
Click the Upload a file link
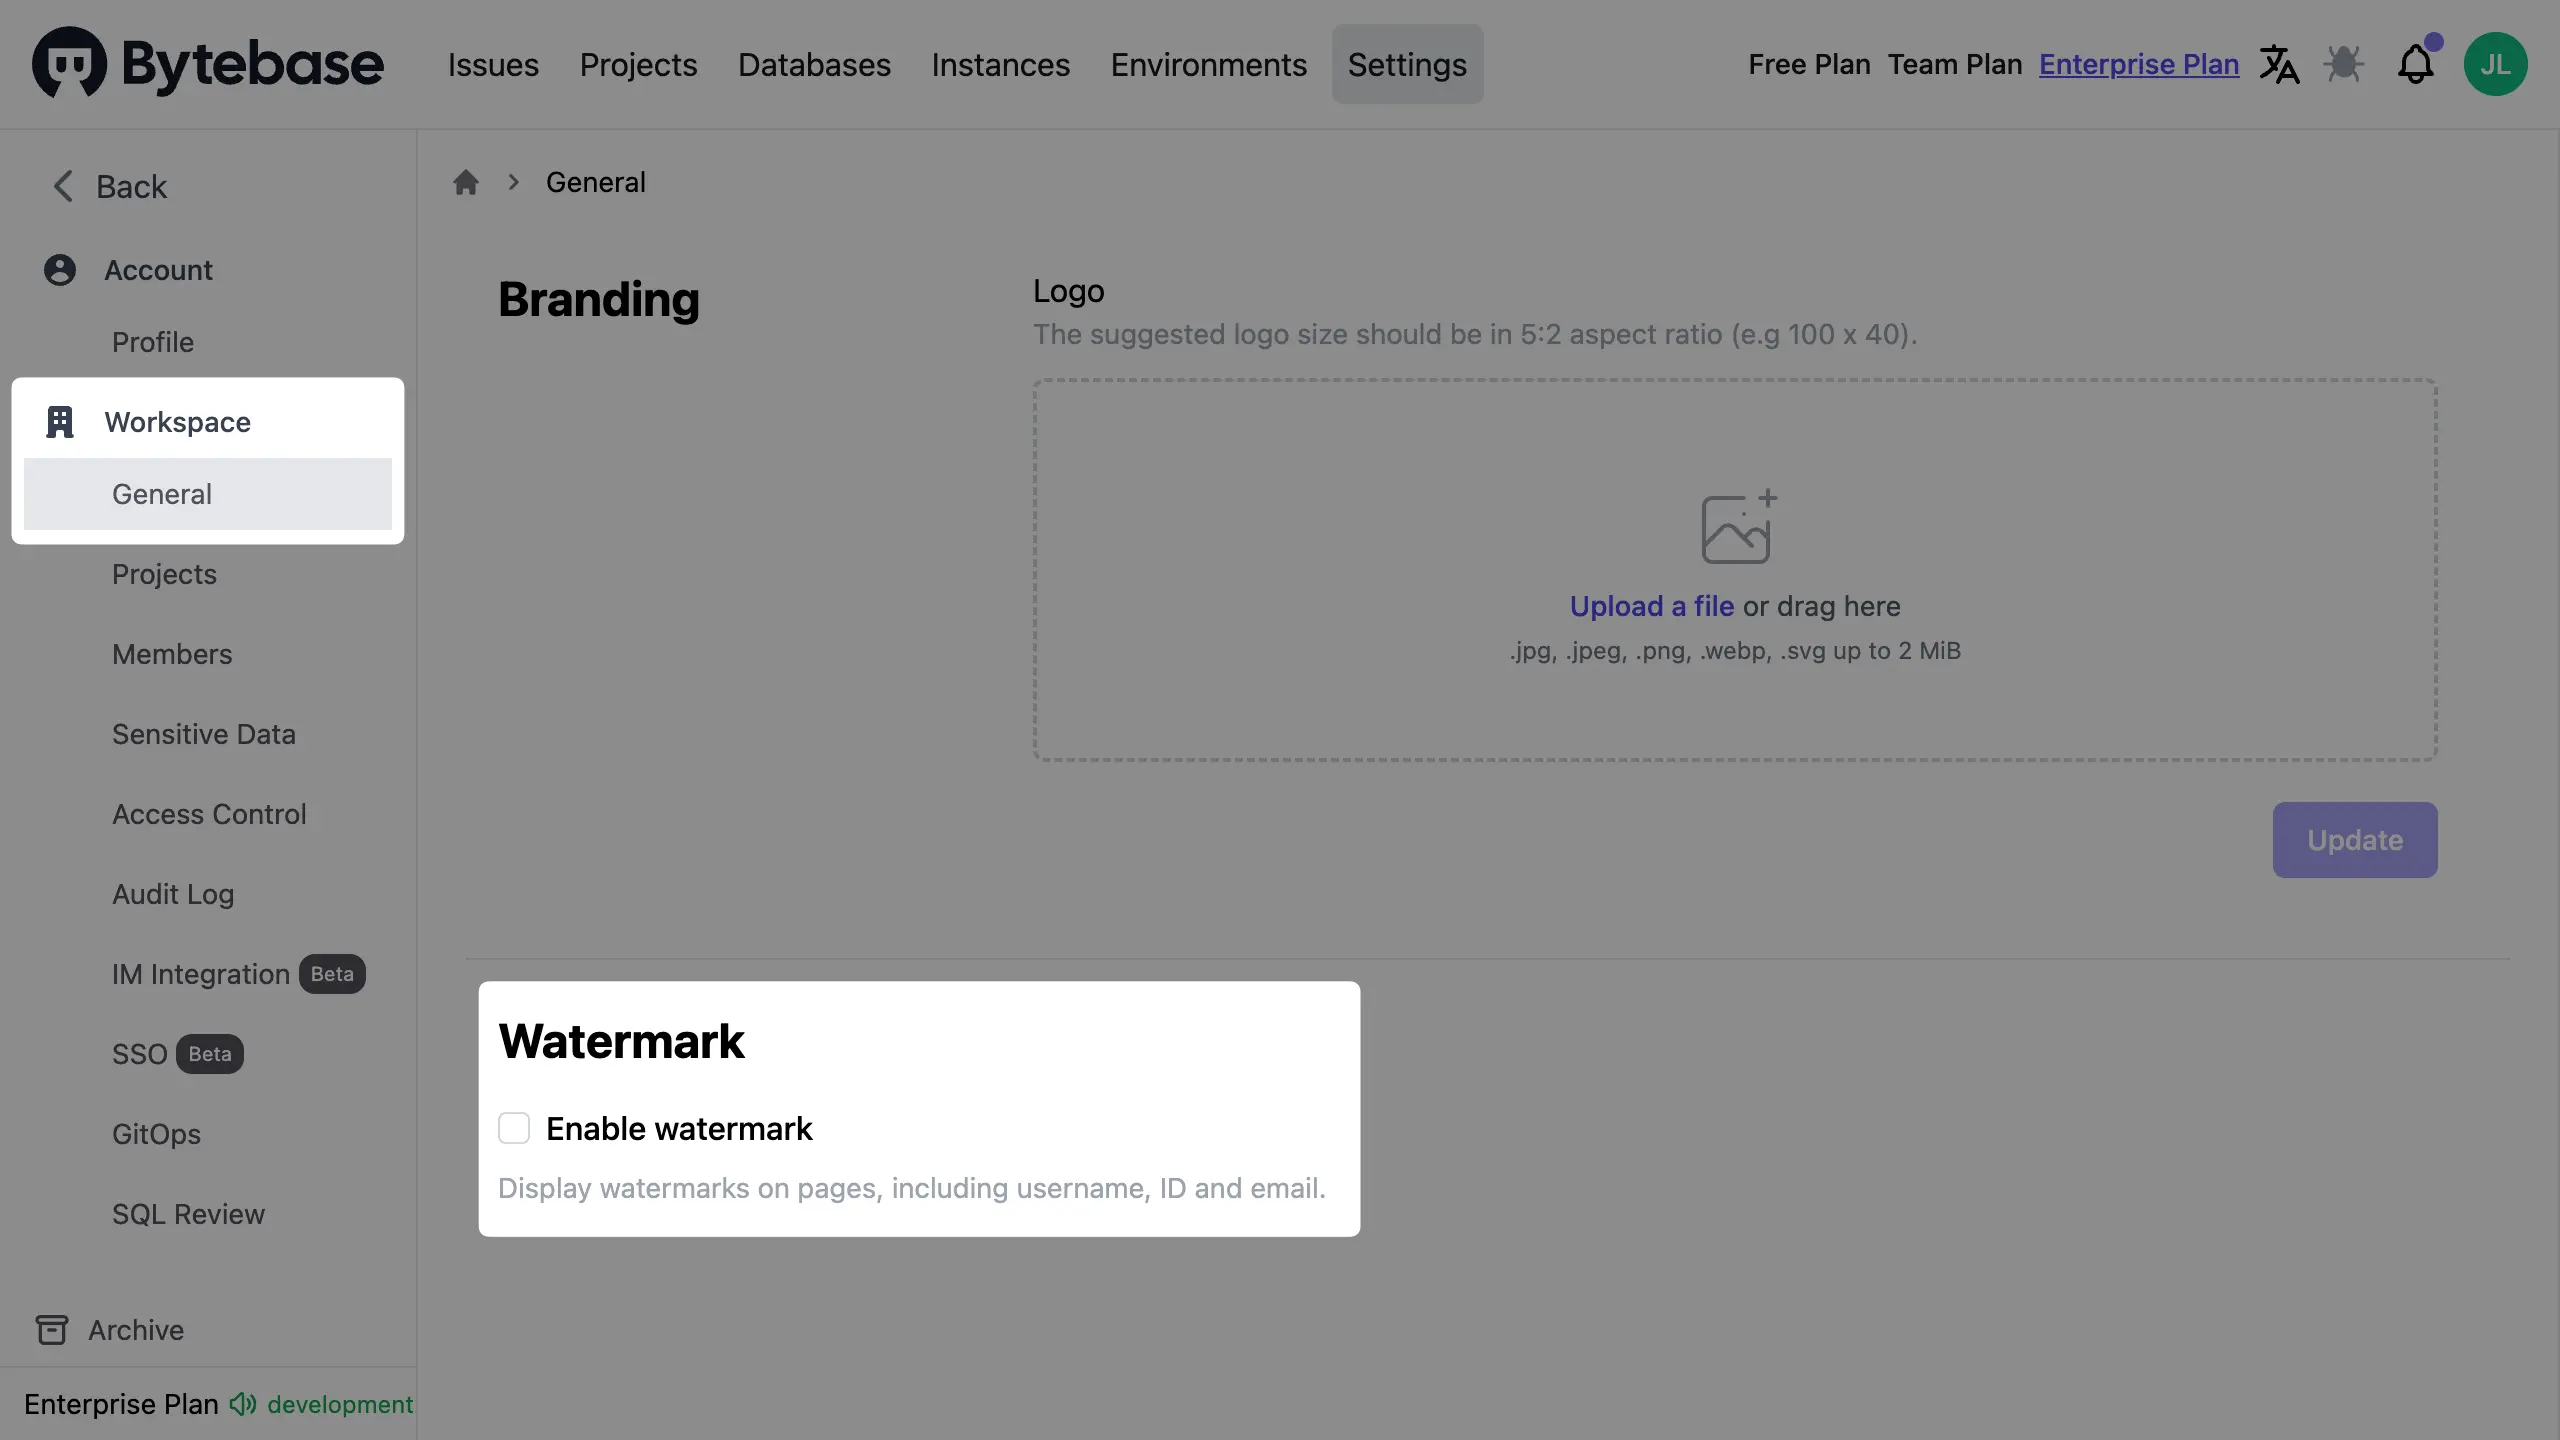[x=1651, y=606]
